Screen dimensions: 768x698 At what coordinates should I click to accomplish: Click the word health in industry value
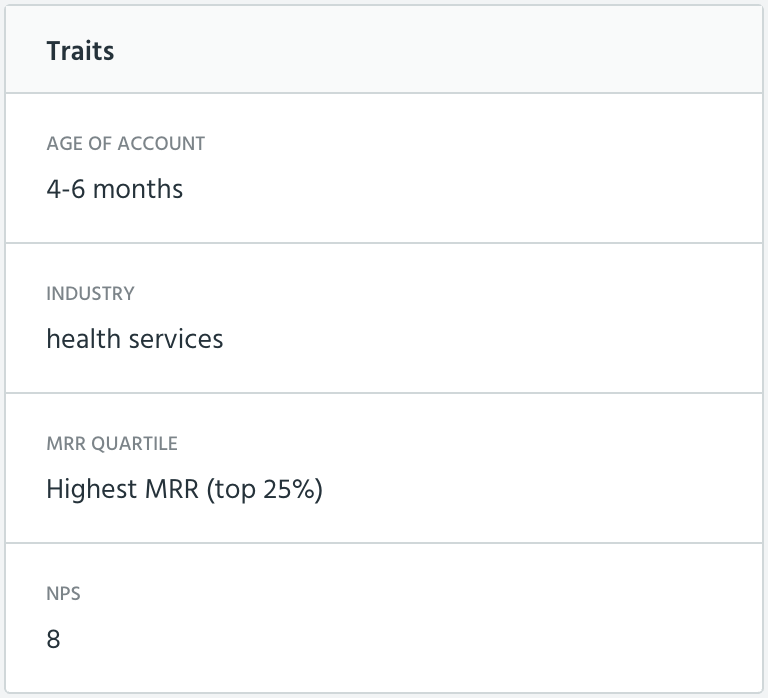pos(83,339)
